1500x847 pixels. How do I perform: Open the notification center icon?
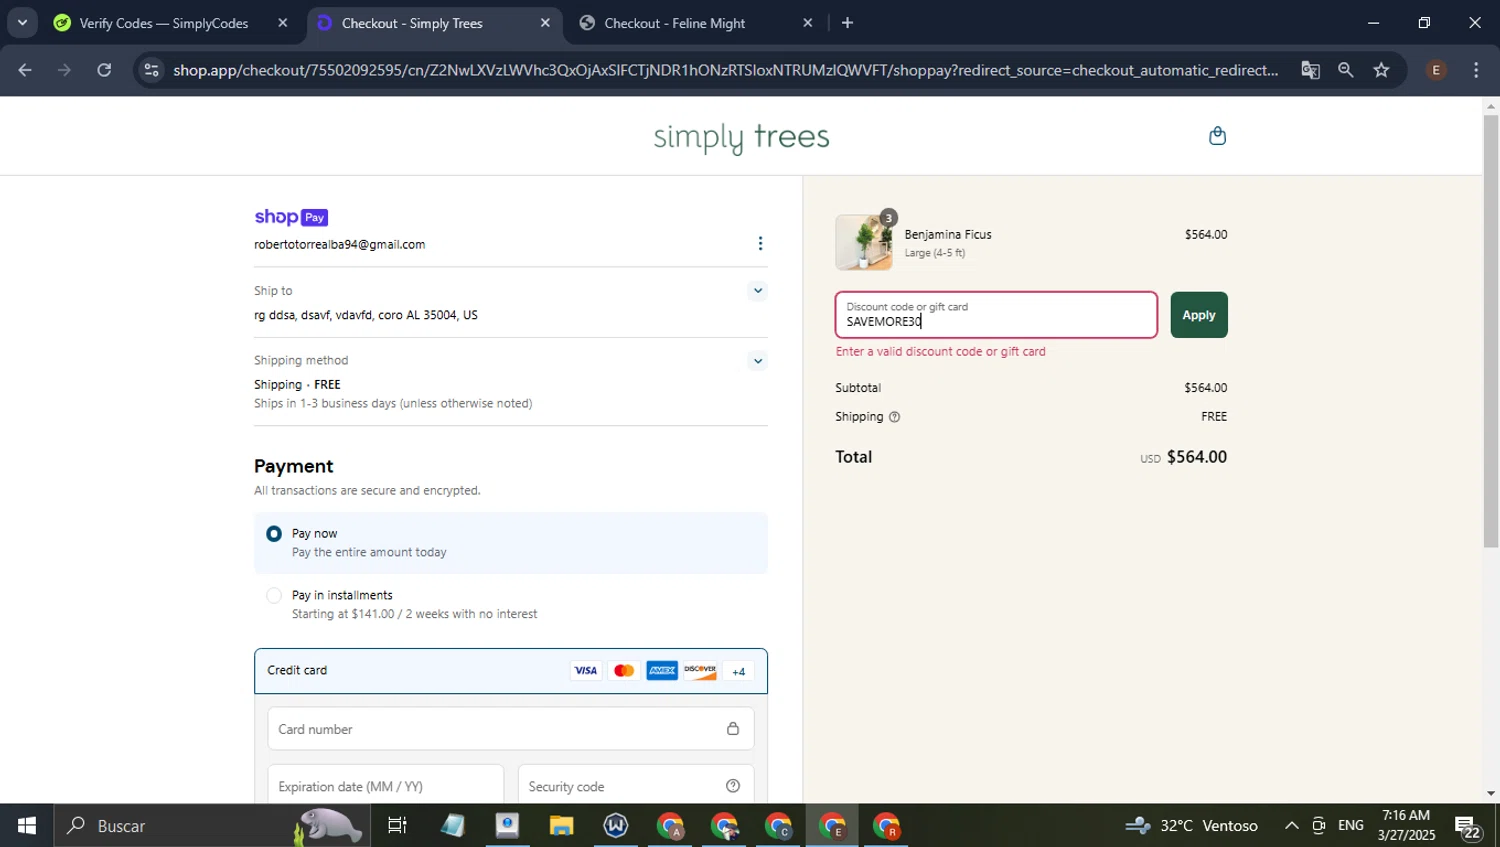pyautogui.click(x=1468, y=826)
